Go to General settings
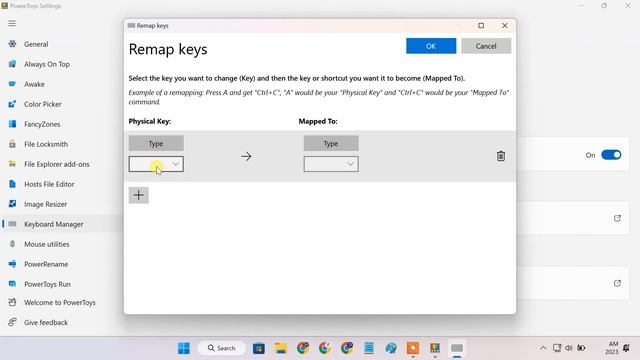640x360 pixels. pos(36,44)
